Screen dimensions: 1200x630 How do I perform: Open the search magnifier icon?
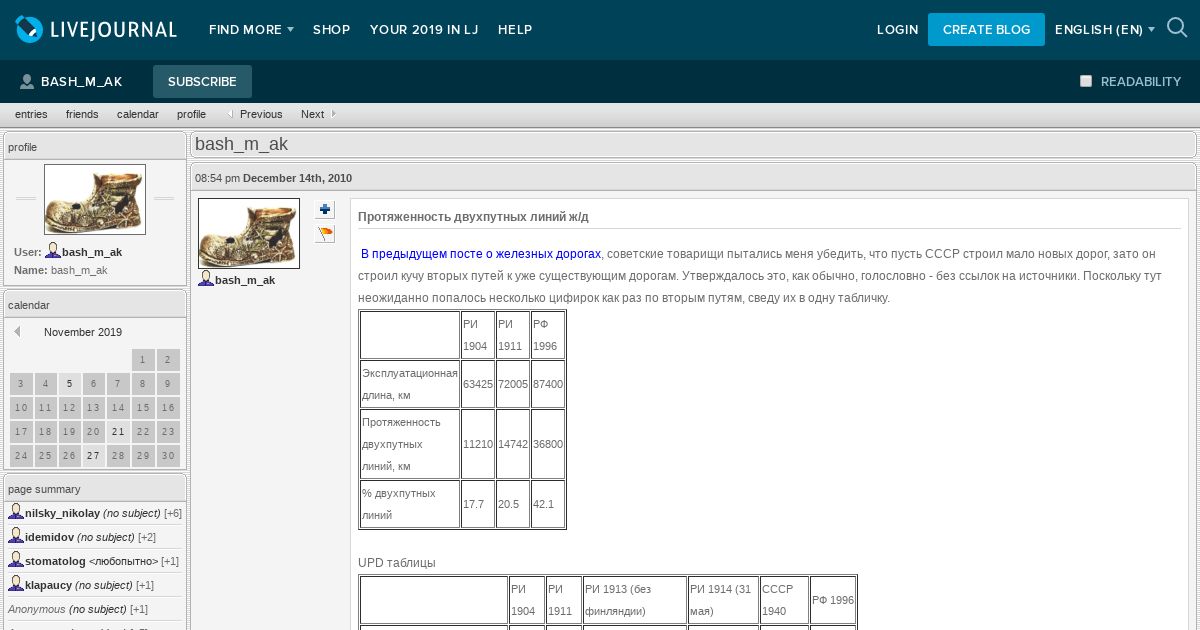(x=1178, y=29)
